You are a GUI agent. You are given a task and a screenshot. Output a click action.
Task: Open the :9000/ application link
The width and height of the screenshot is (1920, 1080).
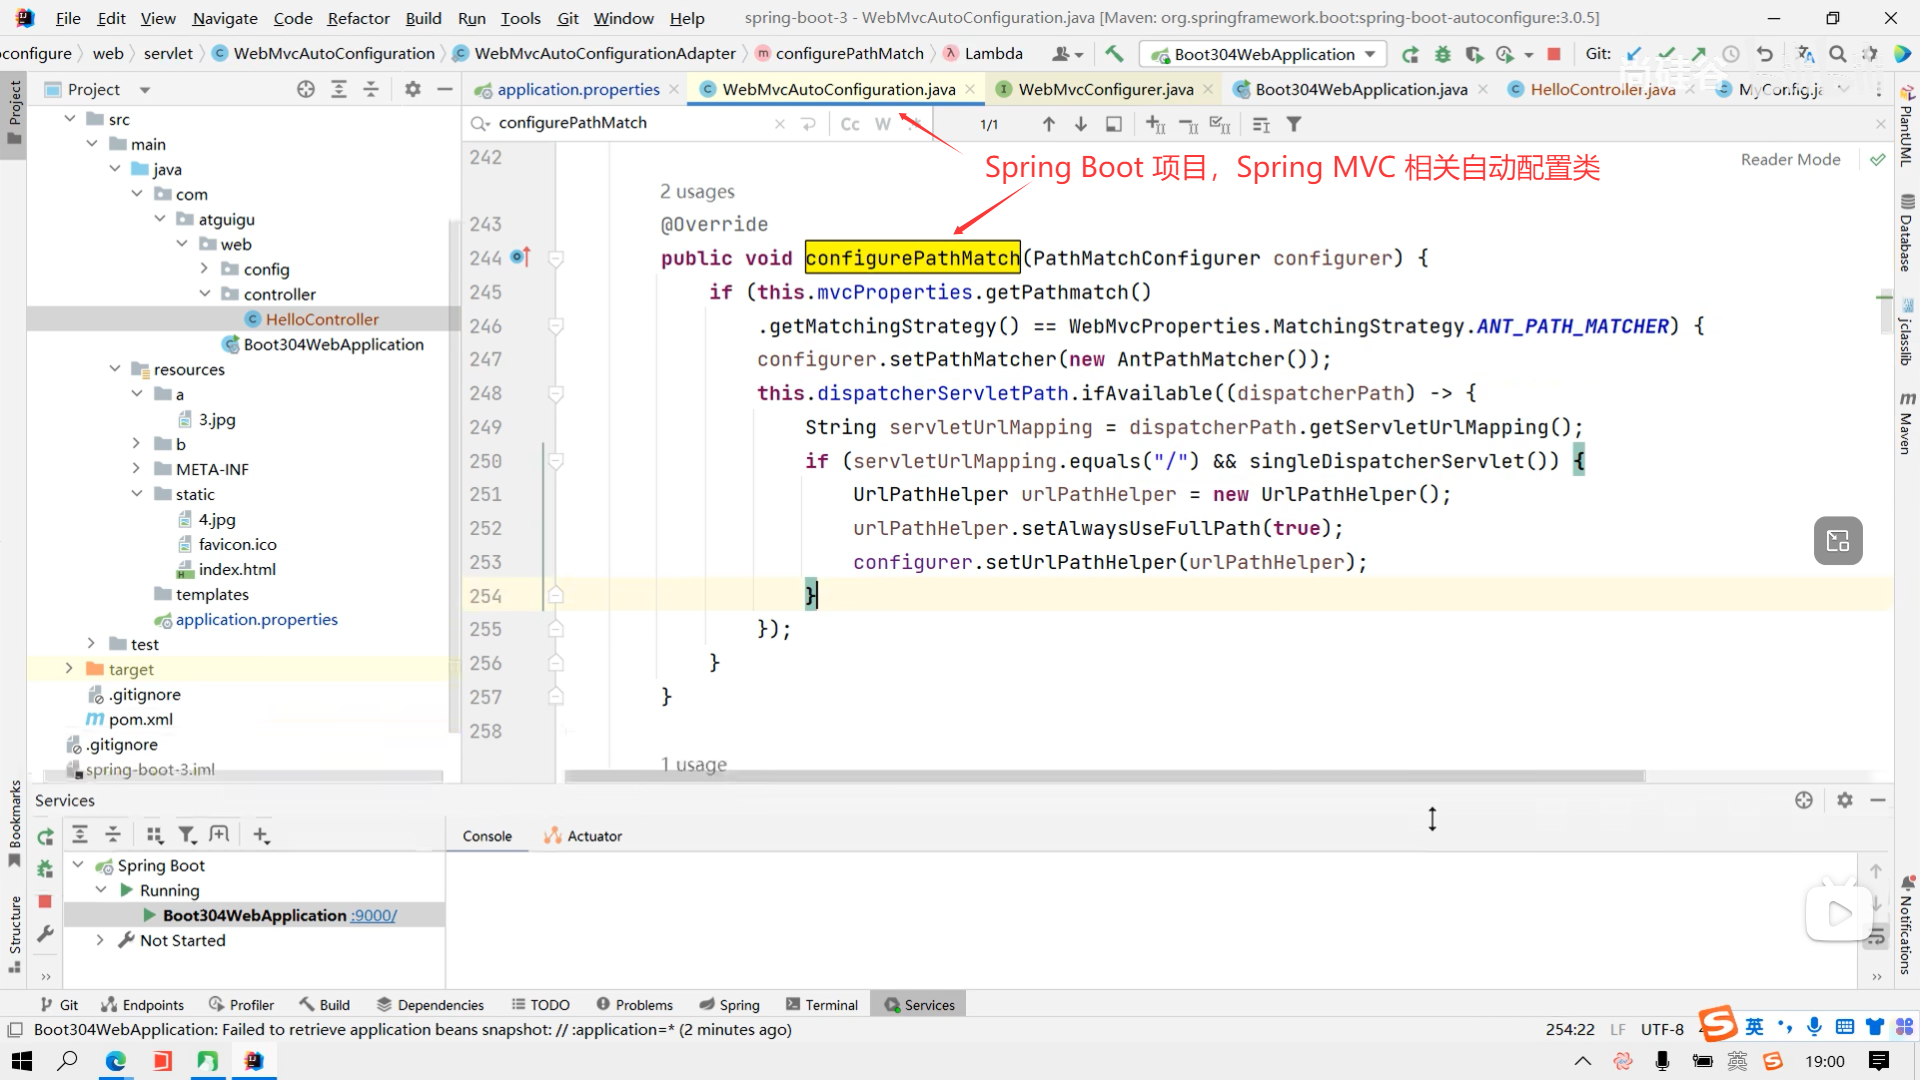click(x=373, y=915)
